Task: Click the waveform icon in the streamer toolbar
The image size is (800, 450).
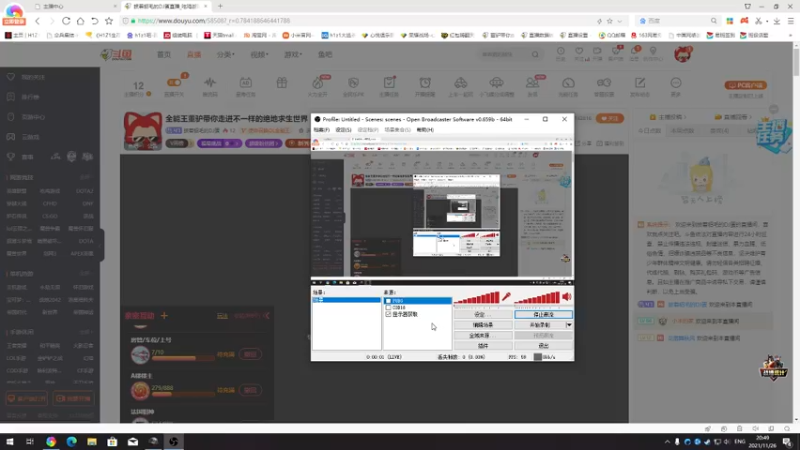Action: tap(210, 83)
